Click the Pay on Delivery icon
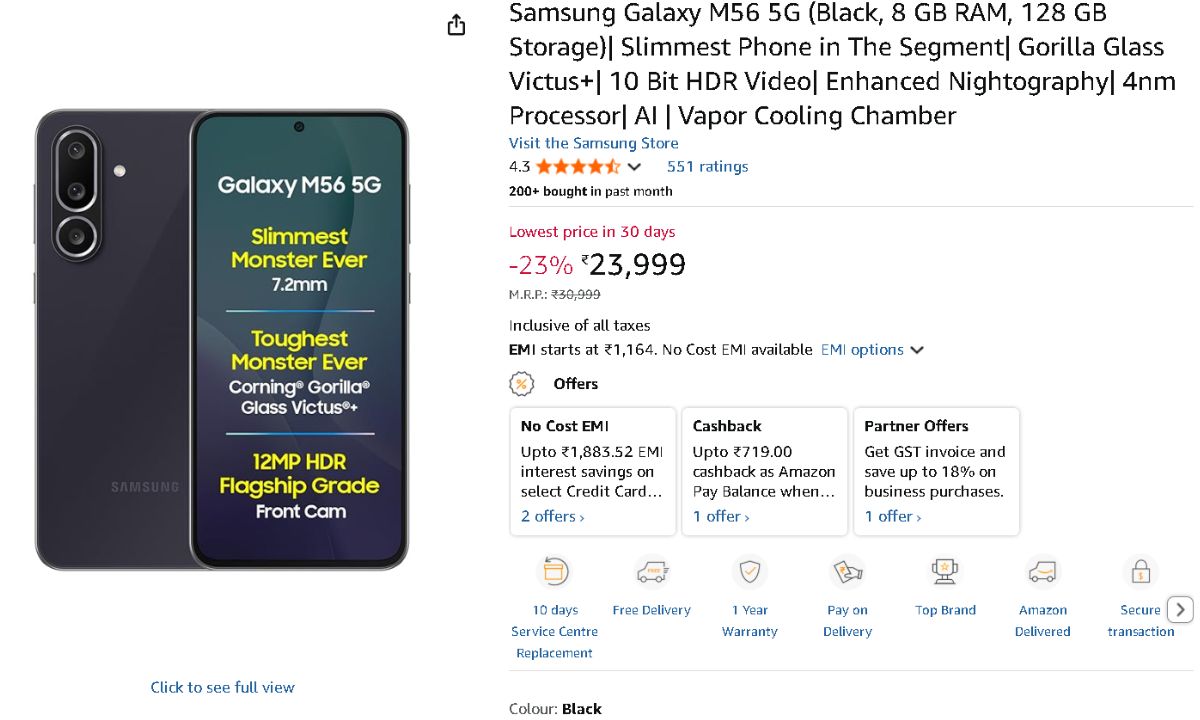Image resolution: width=1200 pixels, height=720 pixels. (847, 572)
